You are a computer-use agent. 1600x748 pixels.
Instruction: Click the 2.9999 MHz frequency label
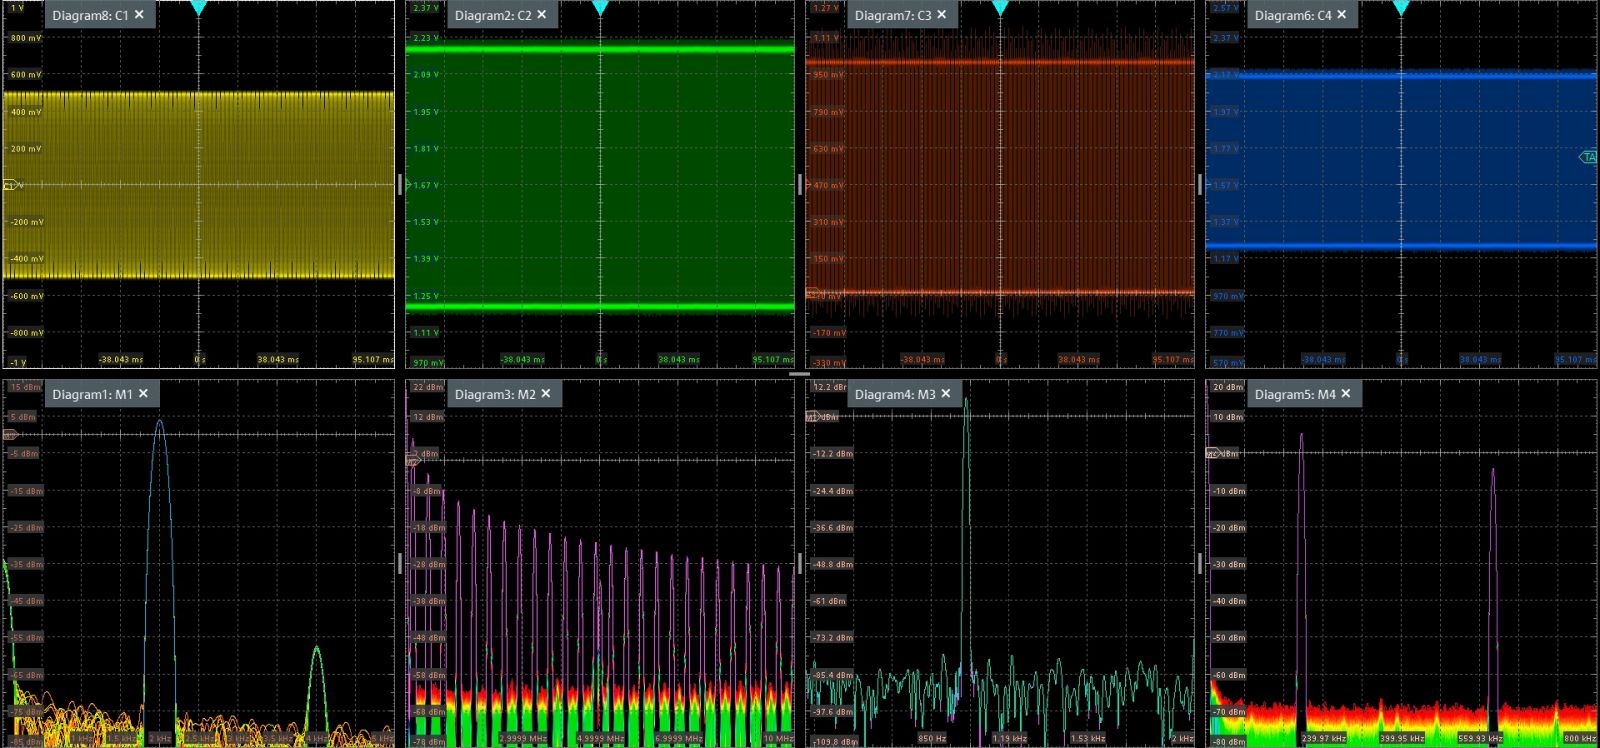521,739
